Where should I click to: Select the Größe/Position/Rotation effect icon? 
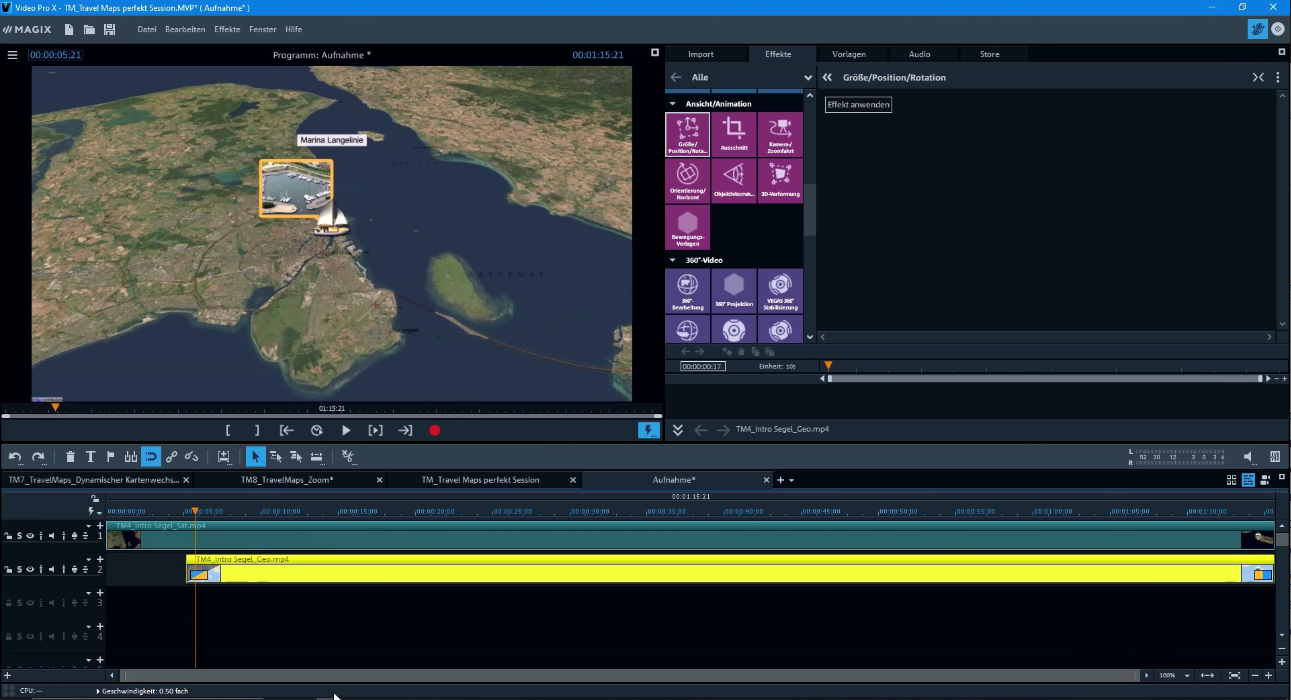pos(687,133)
